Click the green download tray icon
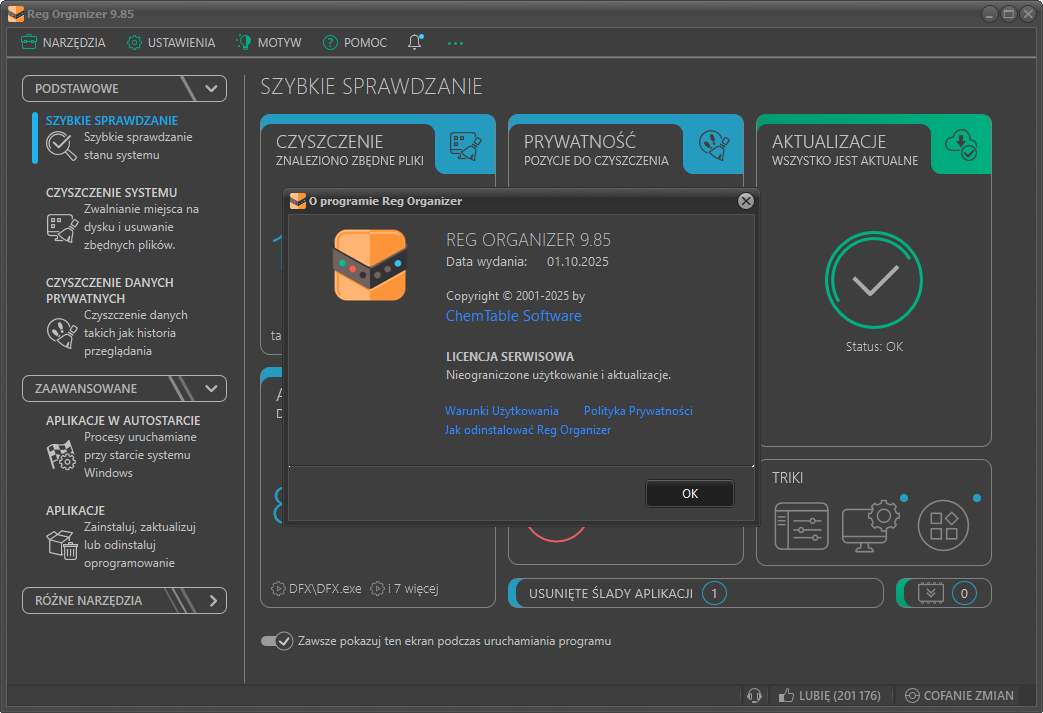This screenshot has height=713, width=1043. point(931,593)
